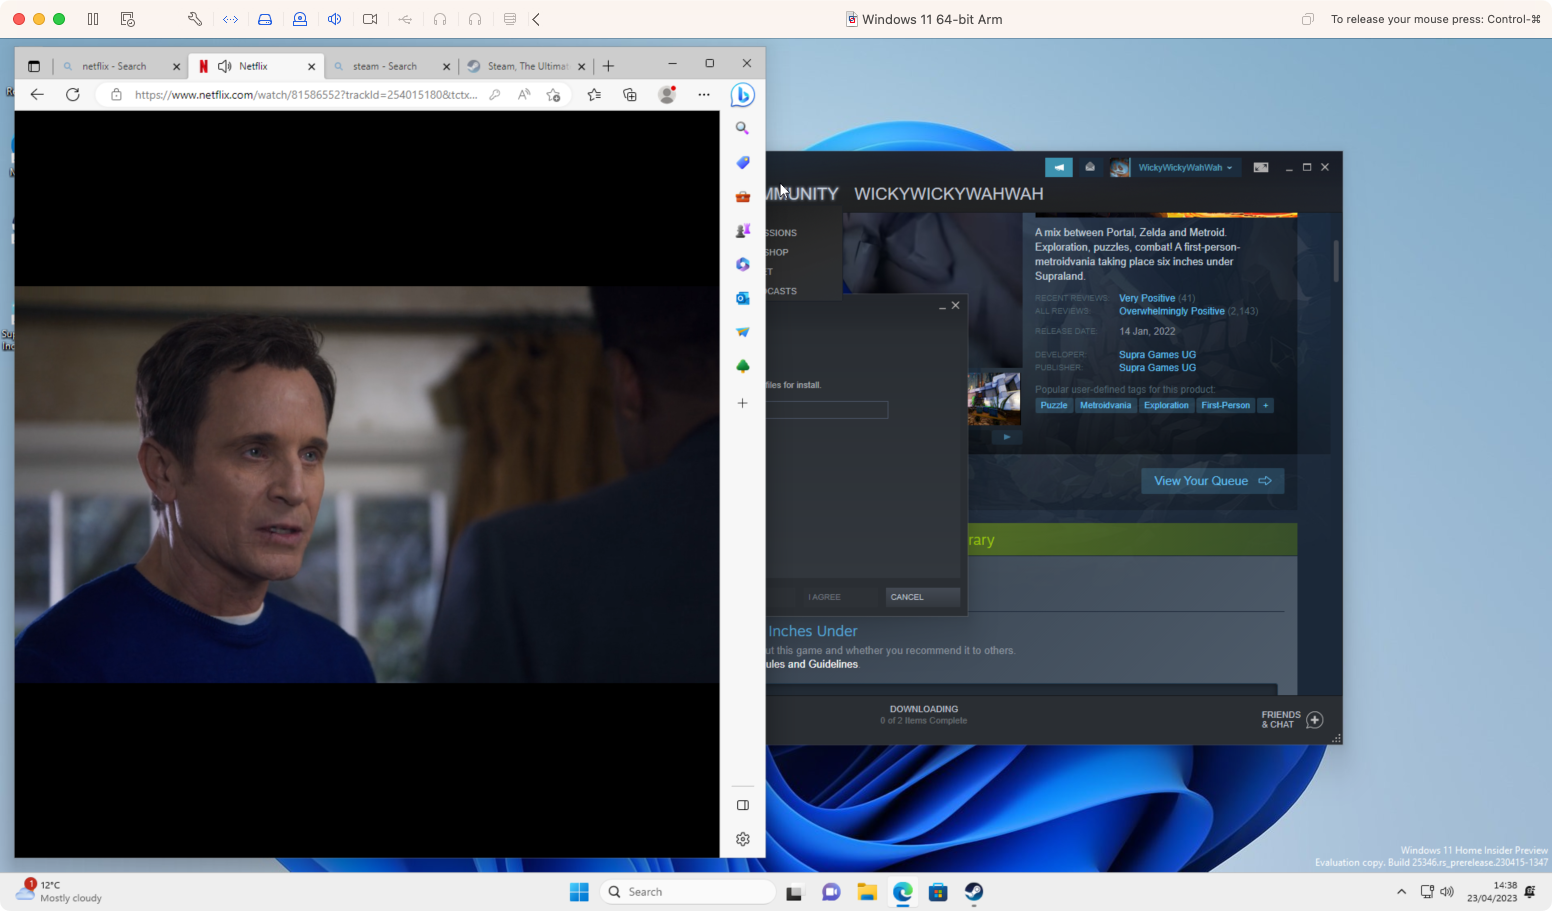The height and width of the screenshot is (911, 1552).
Task: Open Edge sidebar settings gear
Action: click(x=742, y=839)
